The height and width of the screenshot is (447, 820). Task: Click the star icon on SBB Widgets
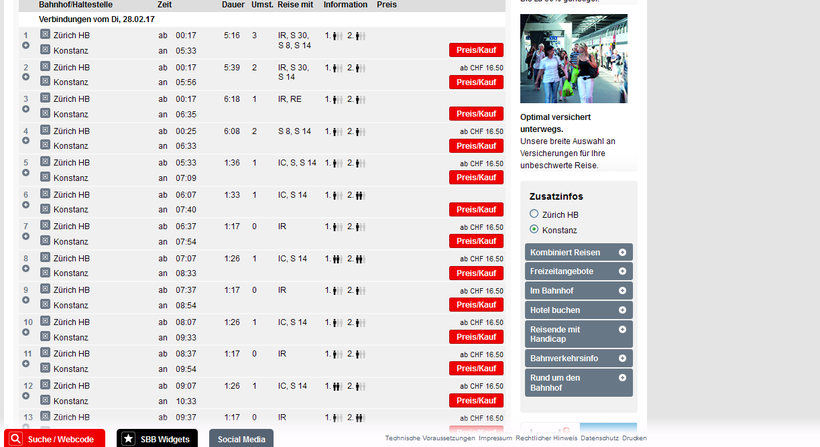pos(128,439)
